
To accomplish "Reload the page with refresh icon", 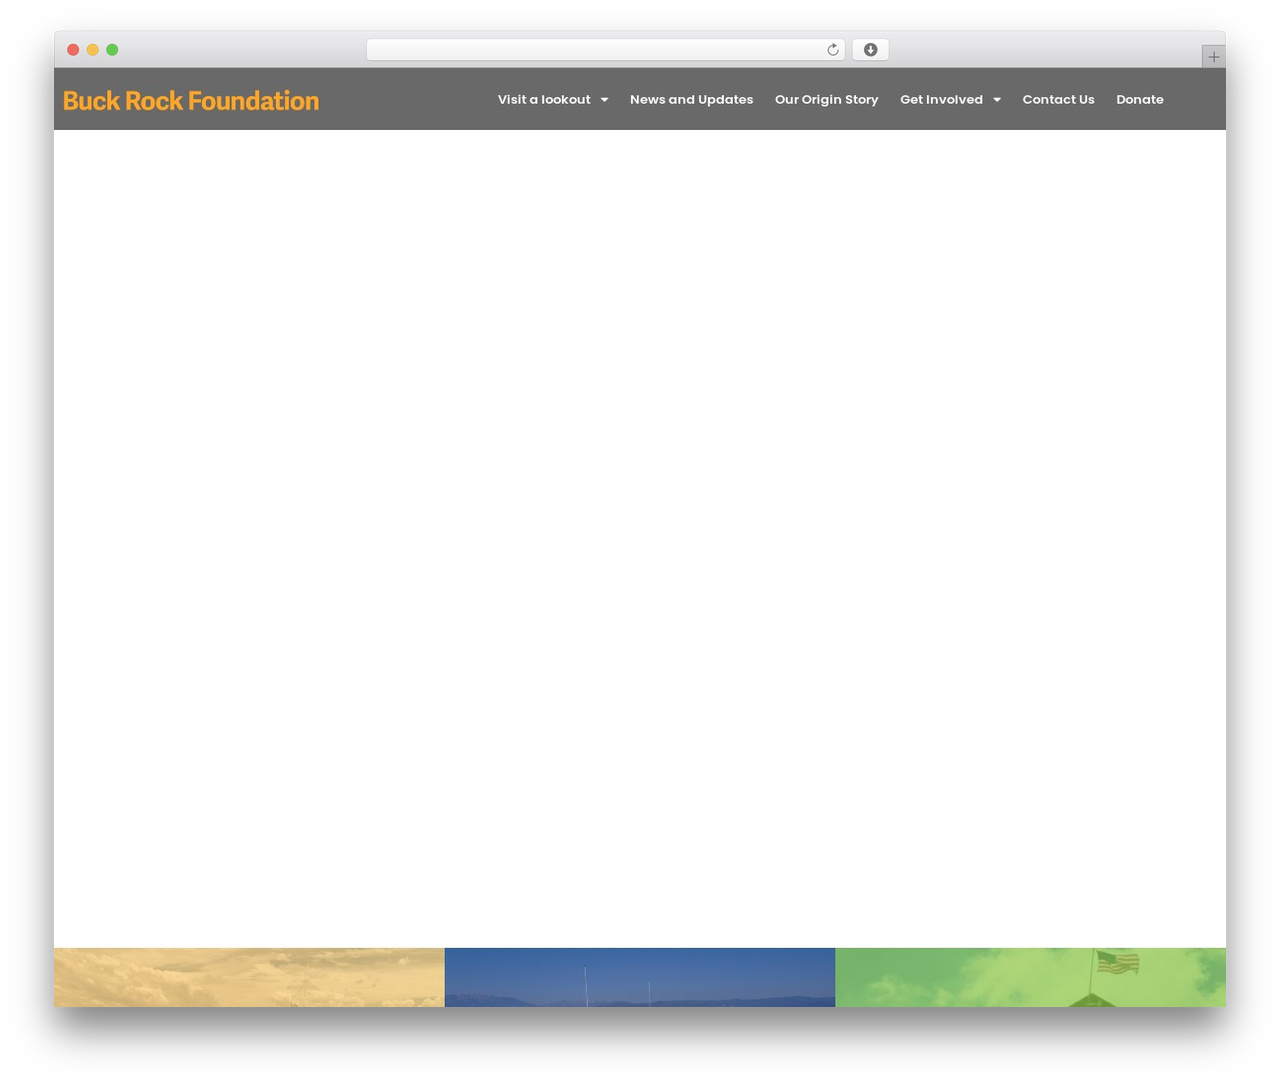I will click(832, 50).
